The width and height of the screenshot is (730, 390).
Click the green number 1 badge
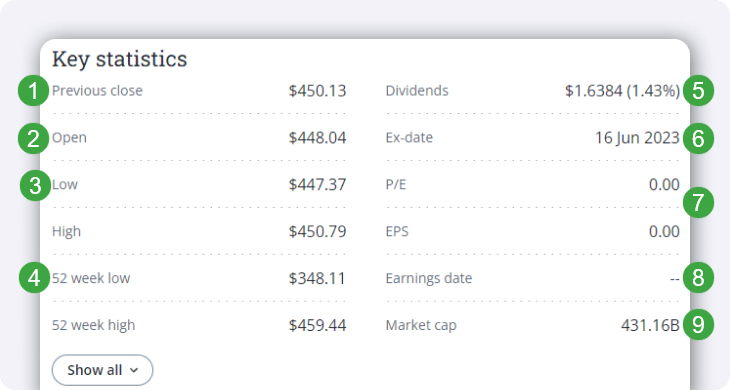(x=34, y=91)
